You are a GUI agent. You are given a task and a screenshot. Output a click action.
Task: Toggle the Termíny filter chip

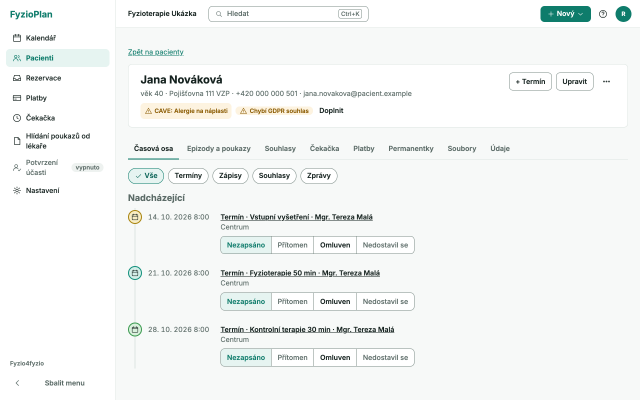pos(188,176)
